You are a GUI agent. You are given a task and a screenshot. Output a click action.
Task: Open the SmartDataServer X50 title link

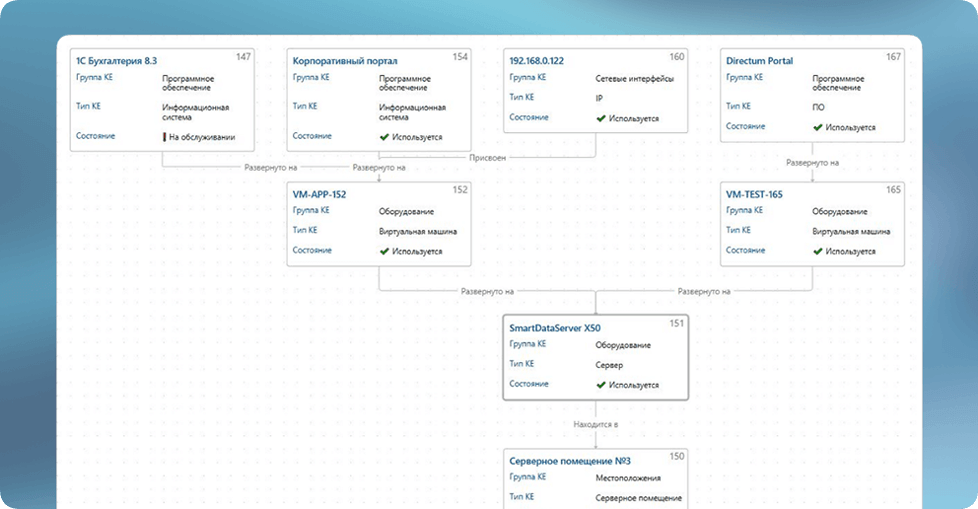tap(554, 327)
